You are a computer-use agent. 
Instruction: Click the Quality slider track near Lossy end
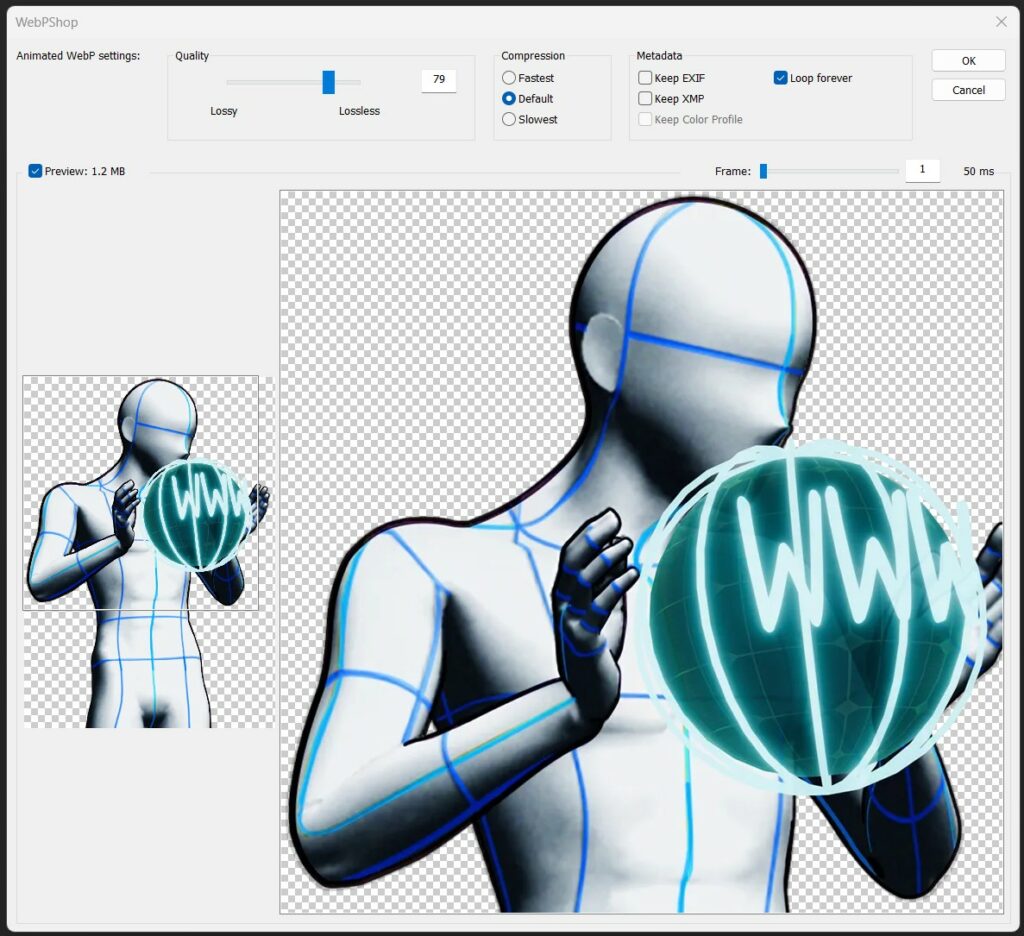click(x=236, y=82)
